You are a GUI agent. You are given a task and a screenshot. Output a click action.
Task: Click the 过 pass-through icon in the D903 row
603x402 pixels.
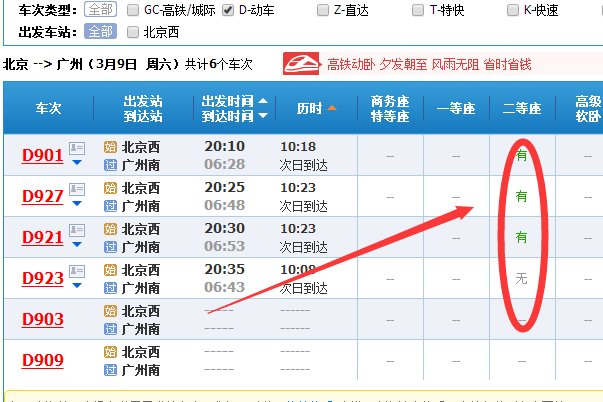coord(110,329)
